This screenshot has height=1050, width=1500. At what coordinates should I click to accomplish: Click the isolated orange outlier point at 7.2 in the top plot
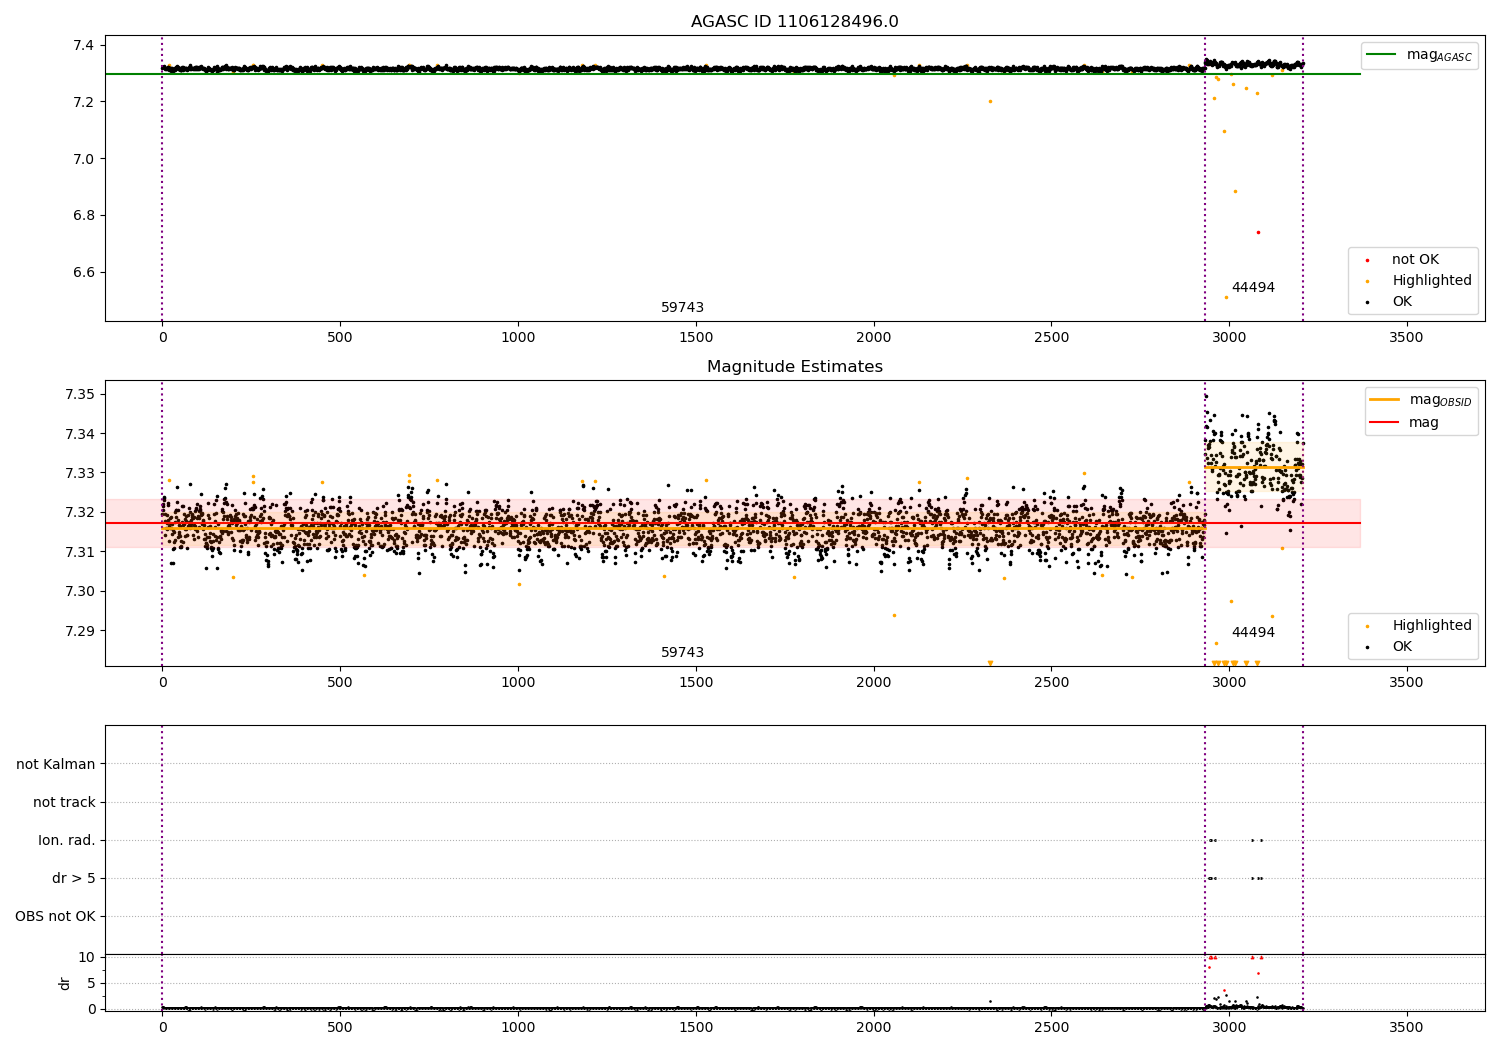[990, 101]
